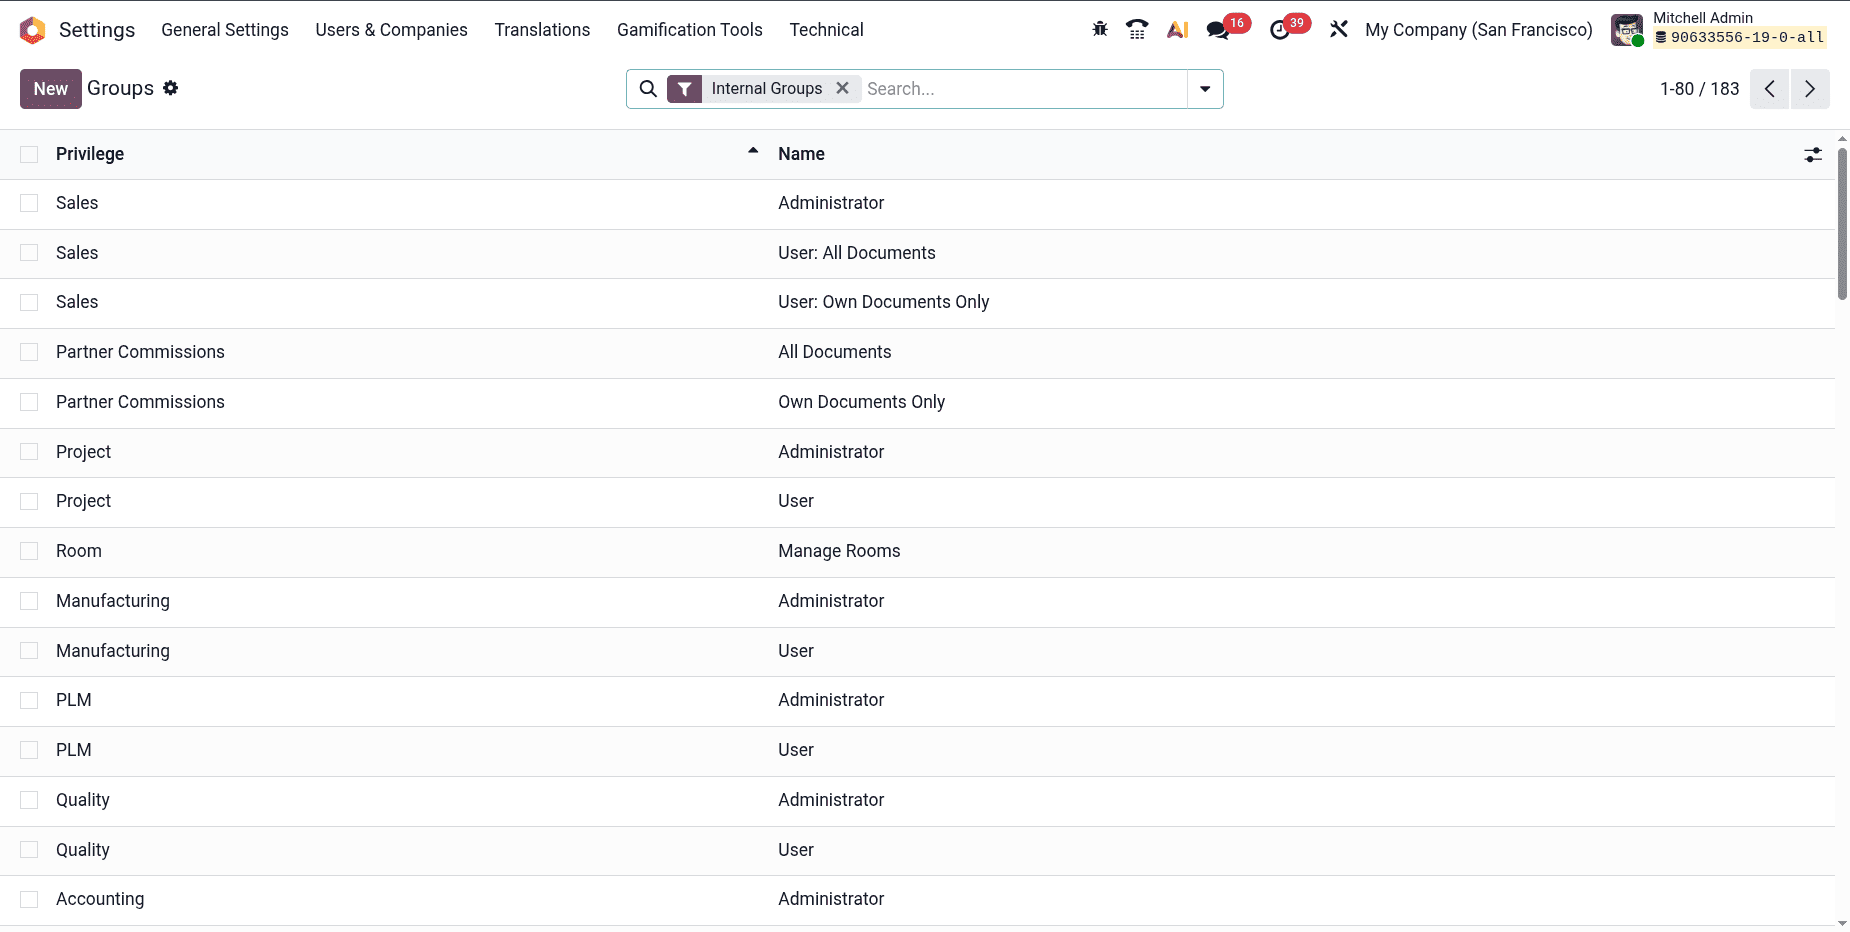Check the Sales Administrator row checkbox
This screenshot has height=932, width=1850.
click(x=28, y=202)
